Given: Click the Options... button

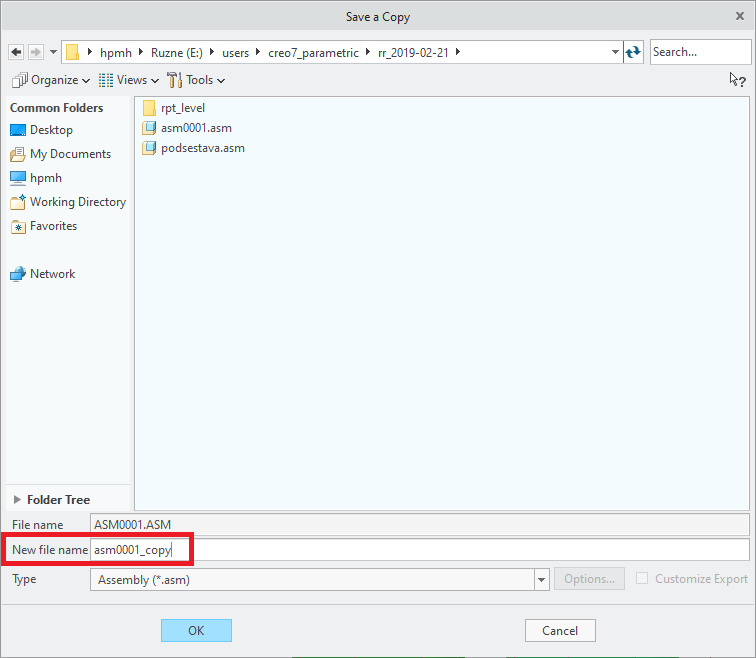Looking at the screenshot, I should click(x=589, y=579).
